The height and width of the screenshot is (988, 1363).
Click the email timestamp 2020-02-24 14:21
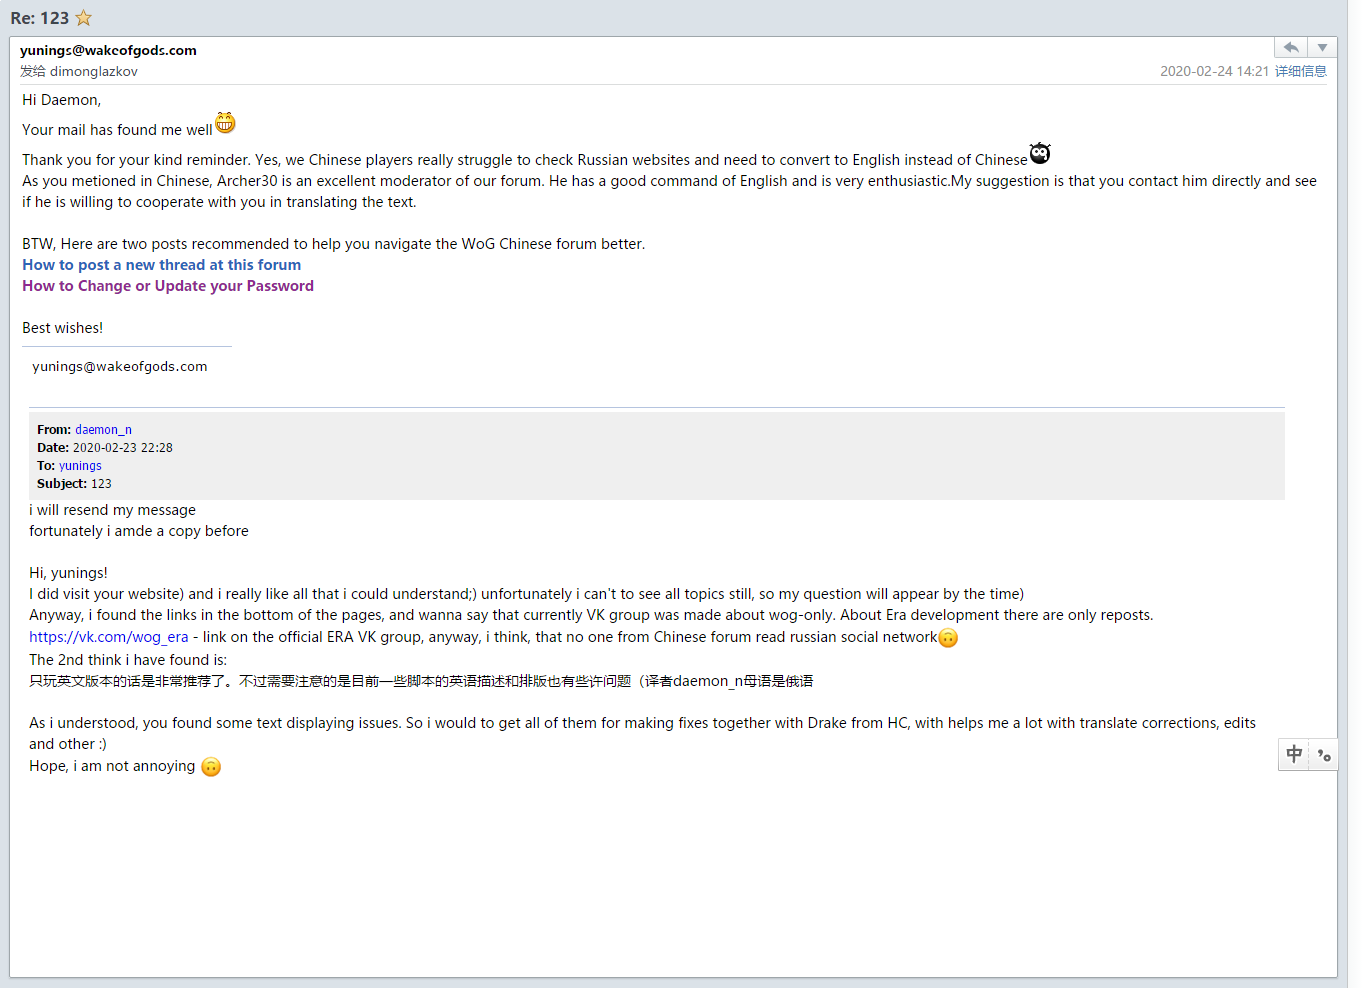tap(1214, 71)
